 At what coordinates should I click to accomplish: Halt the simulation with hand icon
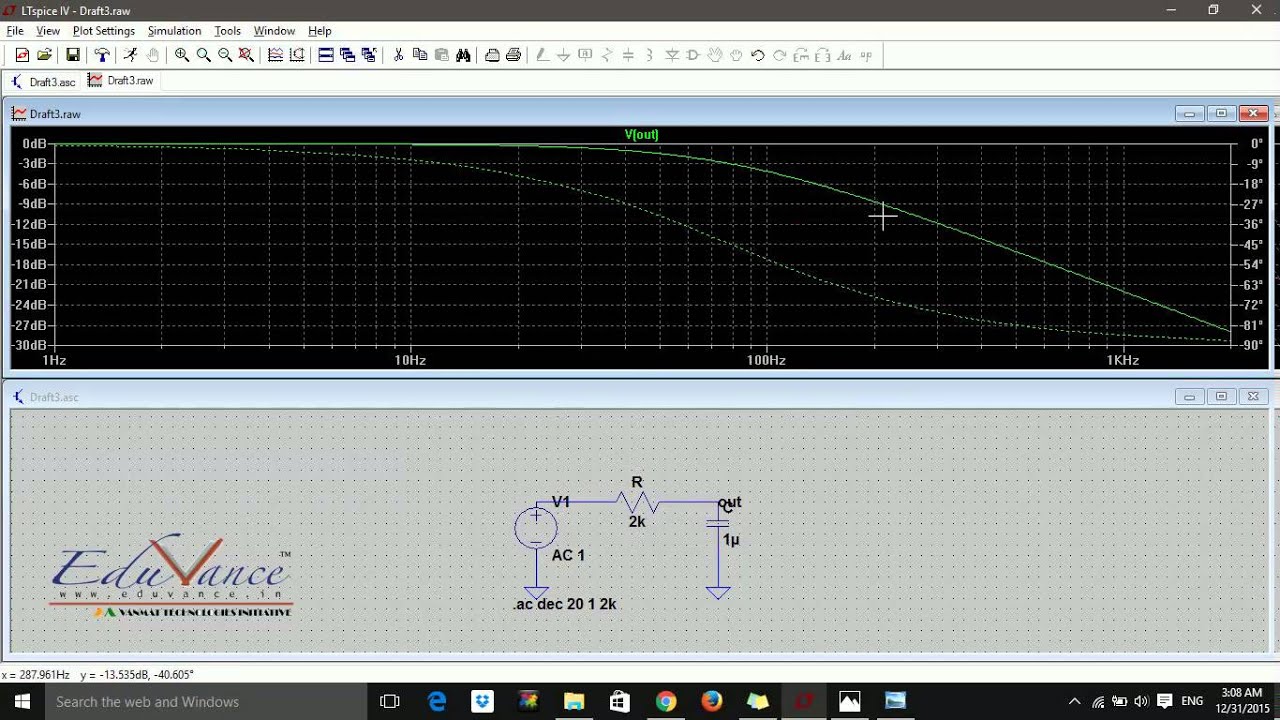pos(153,55)
